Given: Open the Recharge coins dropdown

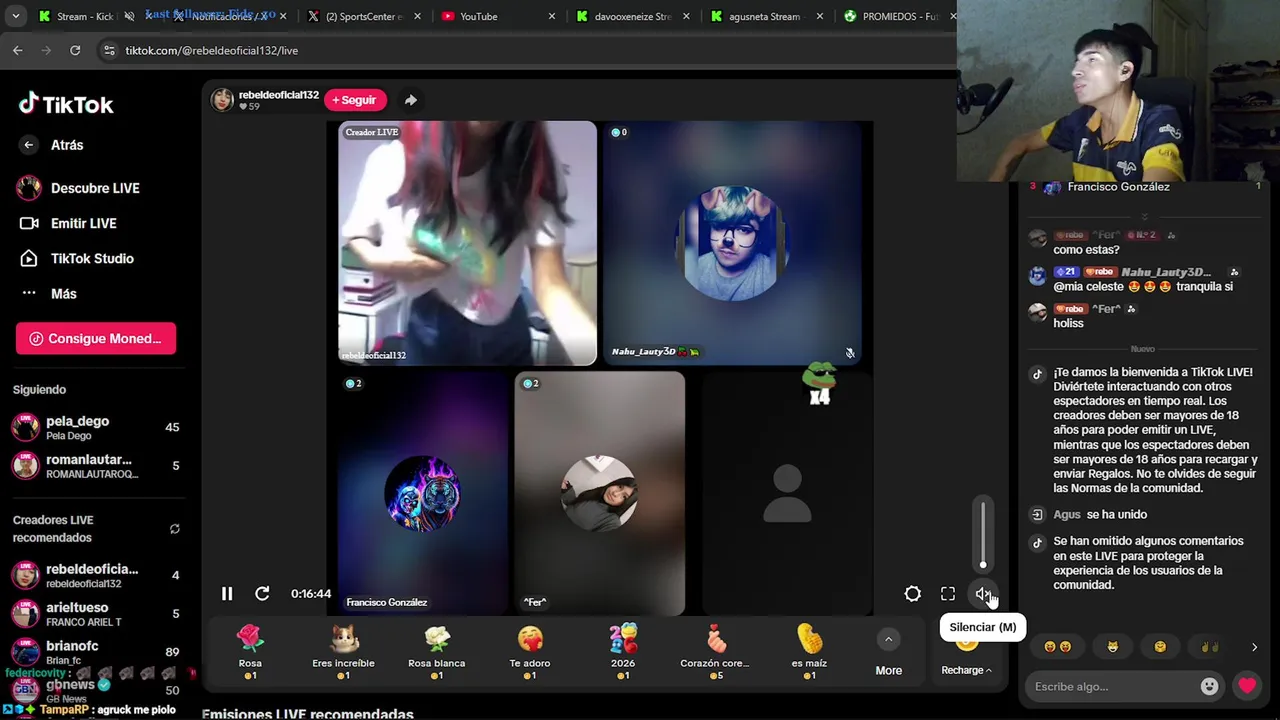Looking at the screenshot, I should [x=966, y=670].
